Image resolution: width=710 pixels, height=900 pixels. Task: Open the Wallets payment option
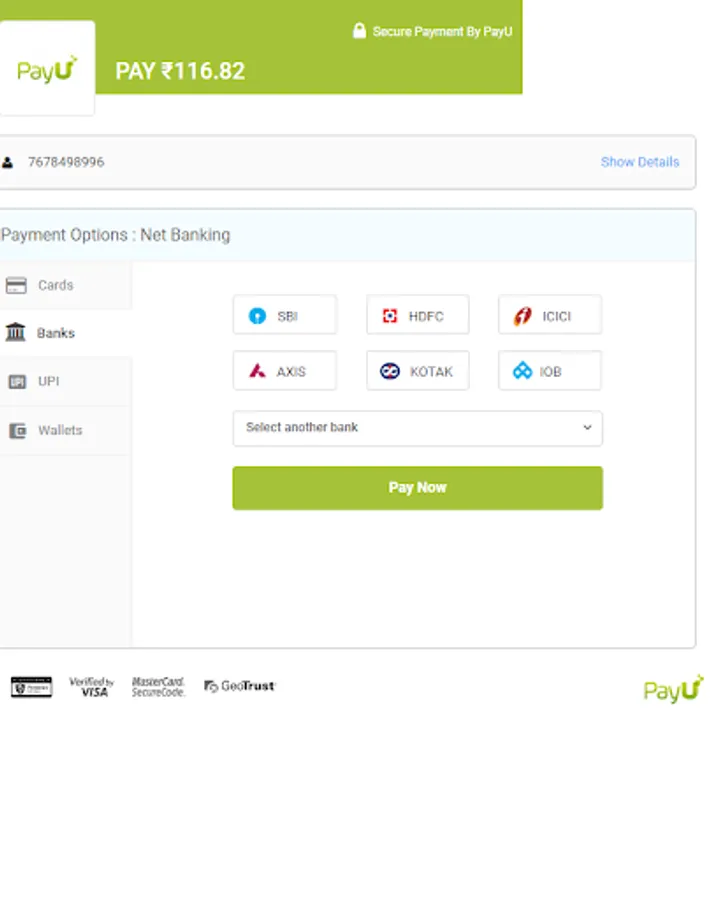coord(59,430)
